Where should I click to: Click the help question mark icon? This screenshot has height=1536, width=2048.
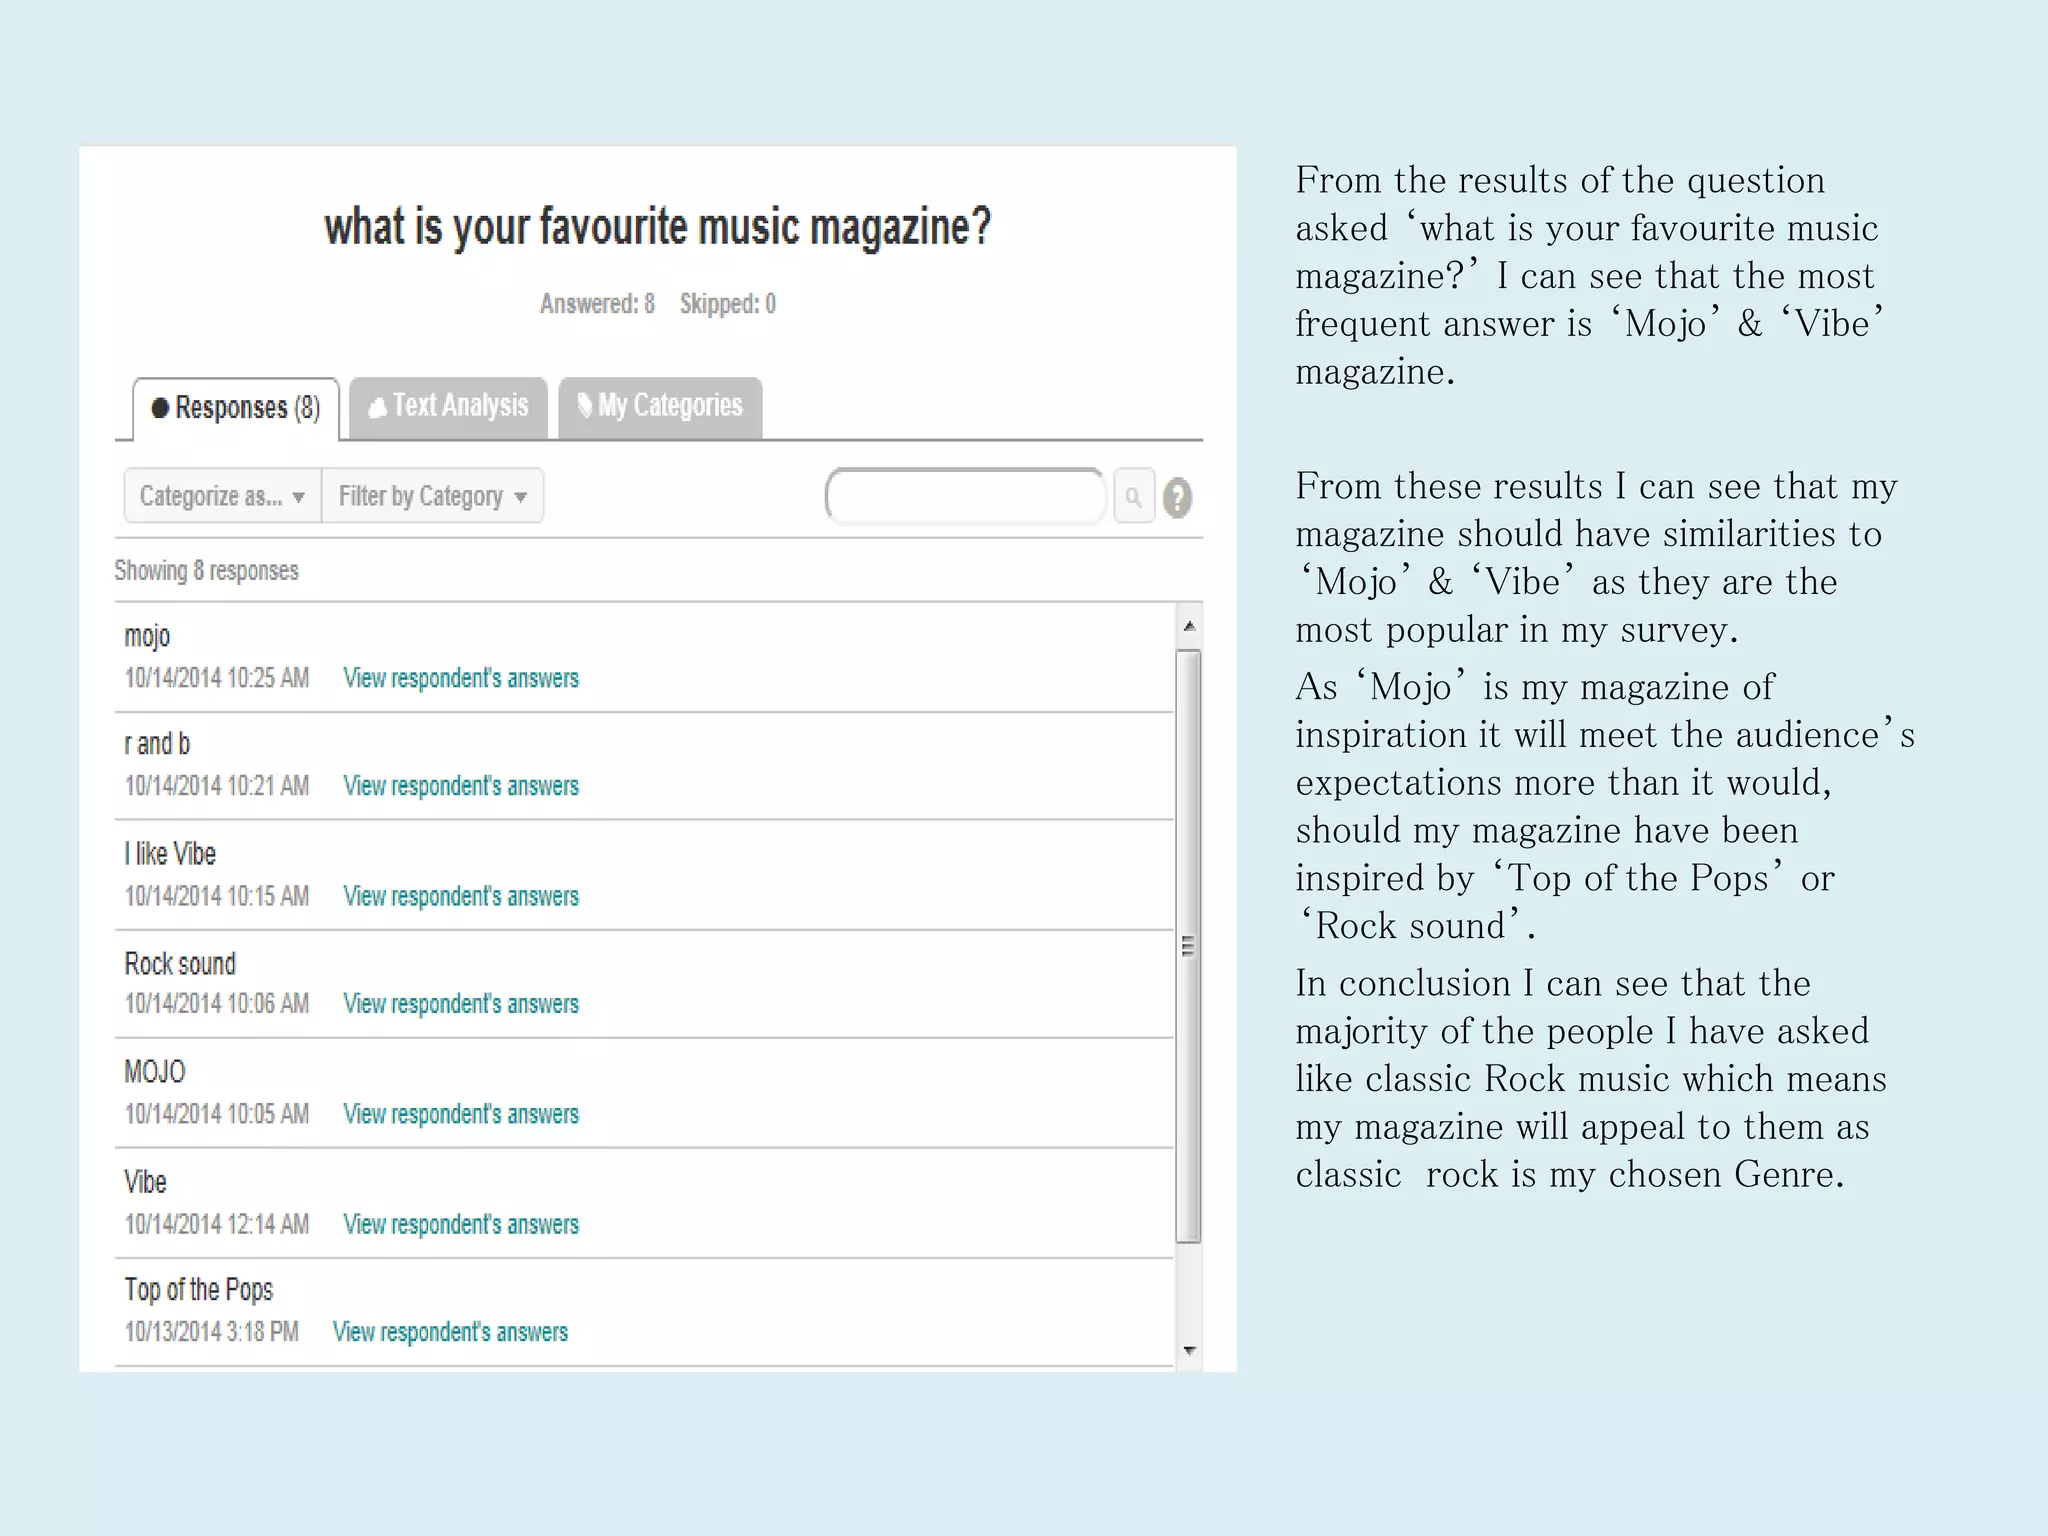(1178, 498)
